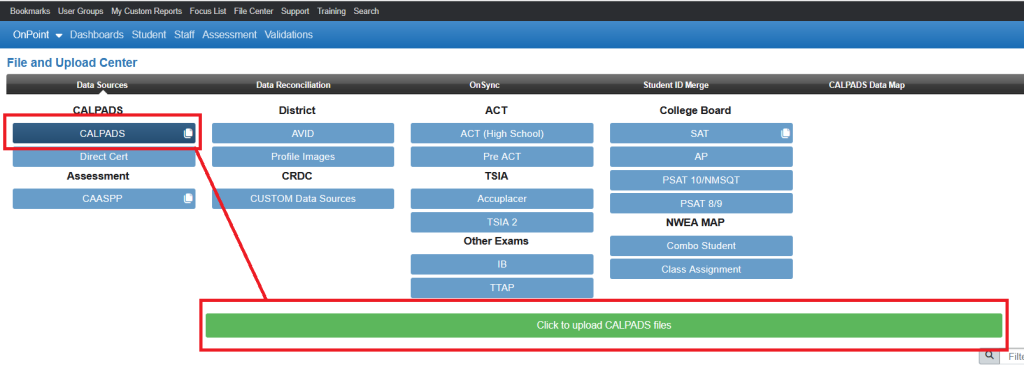
Task: Select the Pre ACT button
Action: click(x=502, y=157)
